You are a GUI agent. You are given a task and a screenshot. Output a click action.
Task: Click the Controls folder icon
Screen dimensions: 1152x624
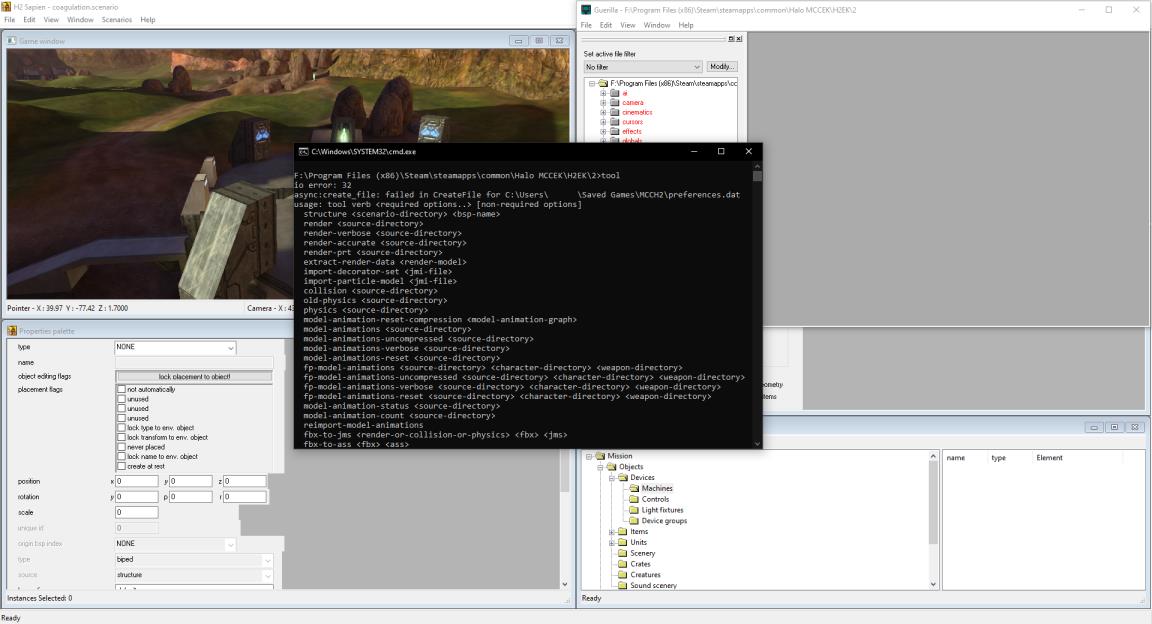tap(634, 499)
